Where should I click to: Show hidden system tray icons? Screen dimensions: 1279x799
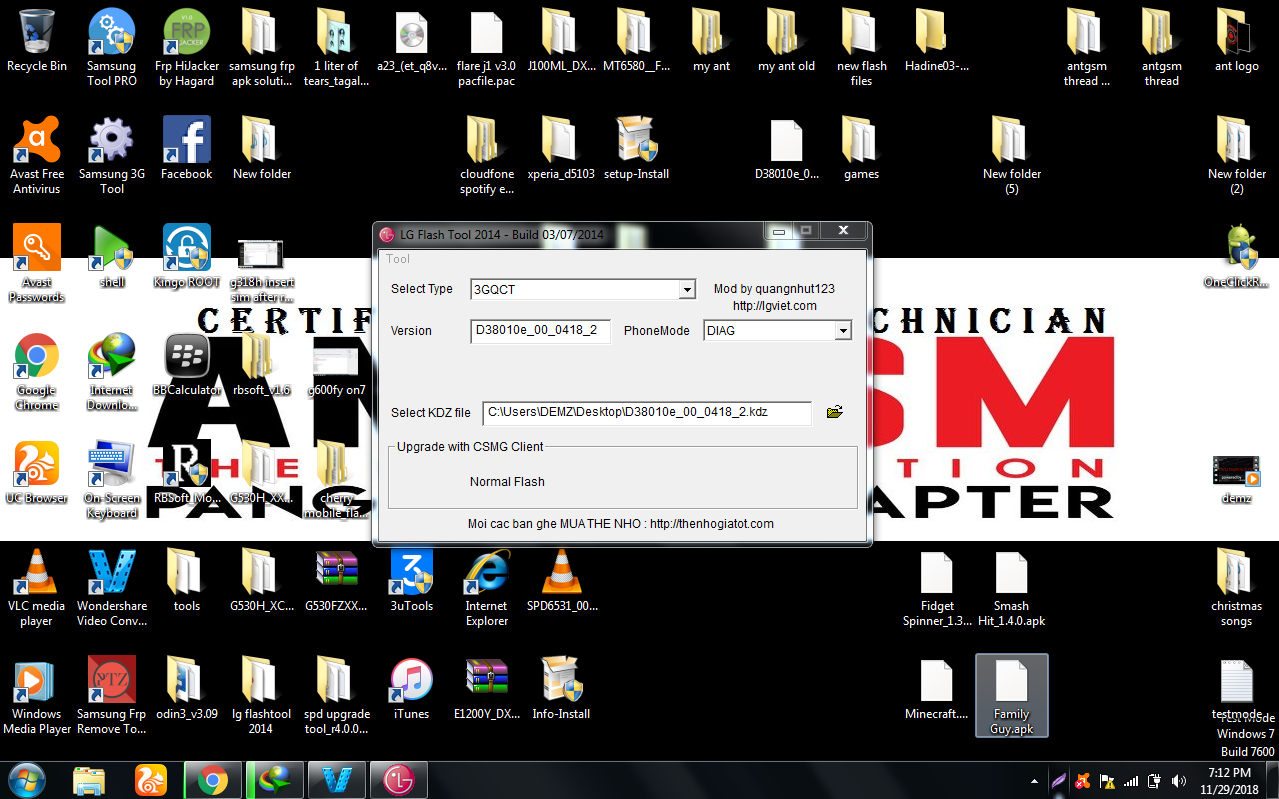[x=1034, y=780]
